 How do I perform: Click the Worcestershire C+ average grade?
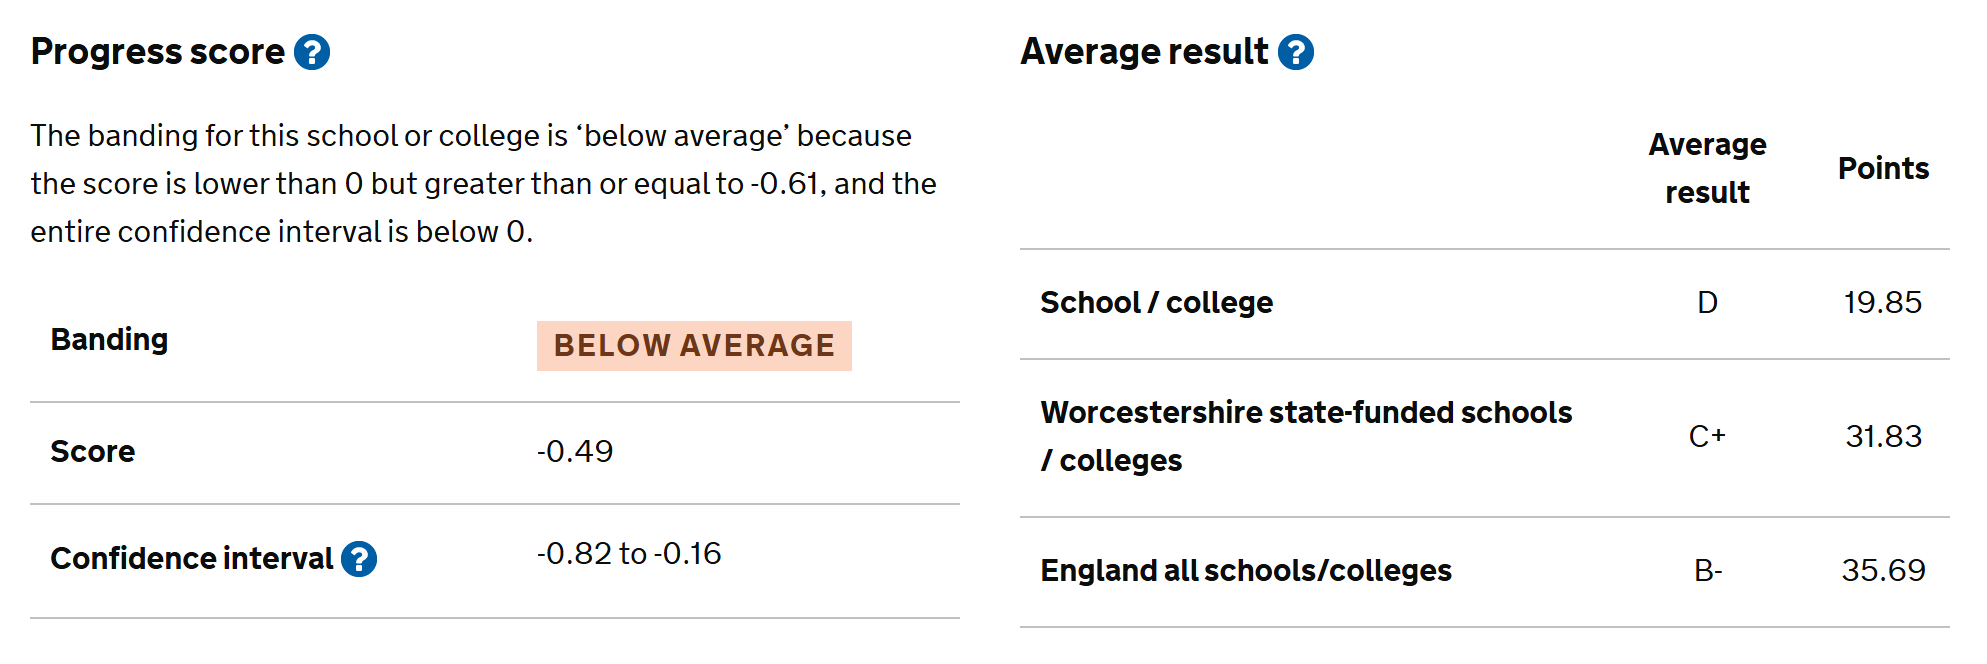[x=1707, y=437]
